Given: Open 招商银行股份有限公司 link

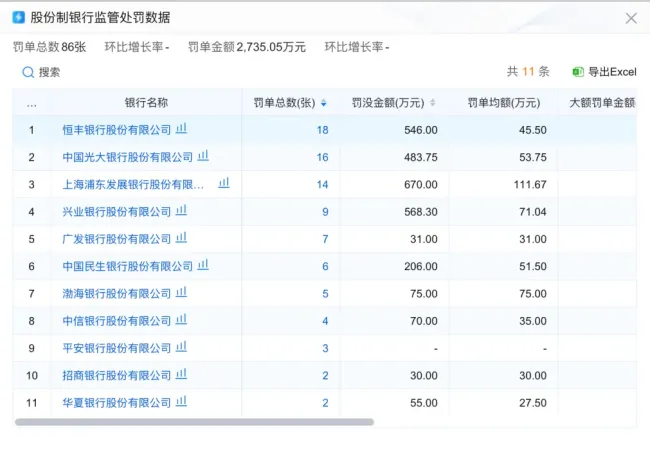Looking at the screenshot, I should 116,376.
